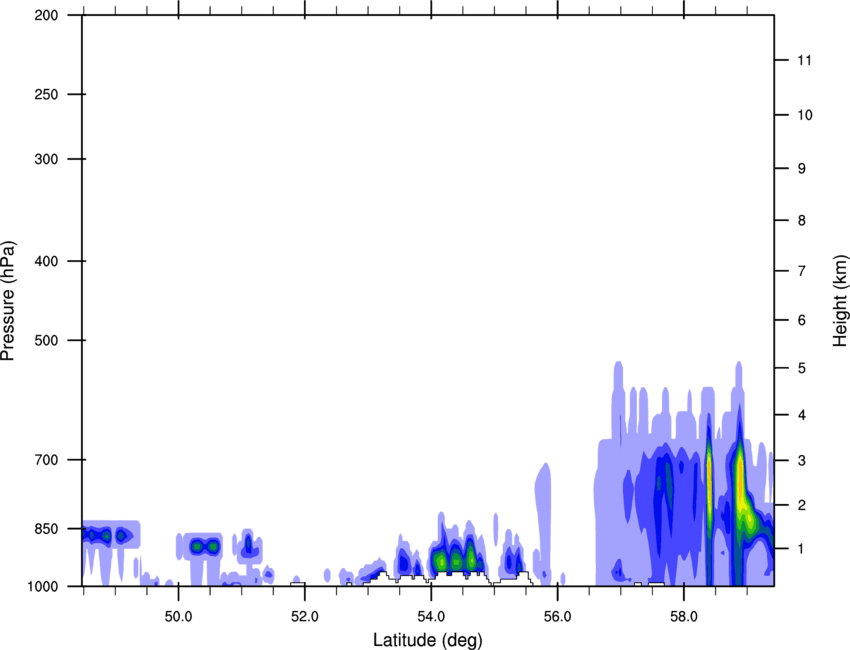Click the 200 pressure tick label
Viewport: 850px width, 650px height.
point(46,15)
